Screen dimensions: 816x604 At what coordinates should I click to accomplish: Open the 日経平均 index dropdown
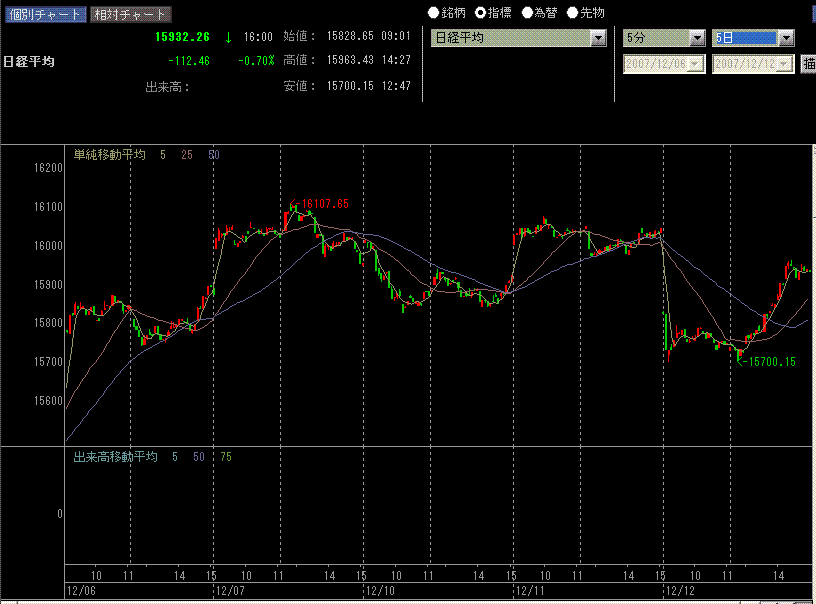(x=598, y=38)
